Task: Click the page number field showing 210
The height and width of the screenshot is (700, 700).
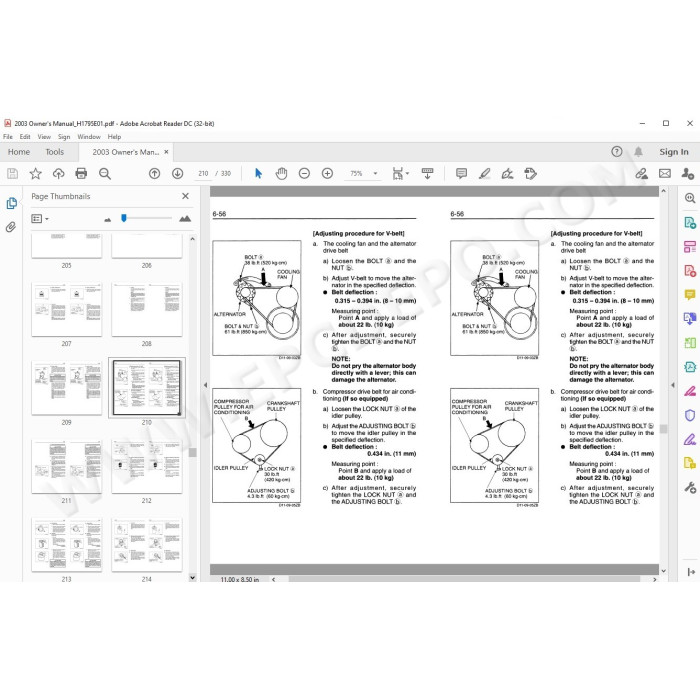Action: coord(203,174)
